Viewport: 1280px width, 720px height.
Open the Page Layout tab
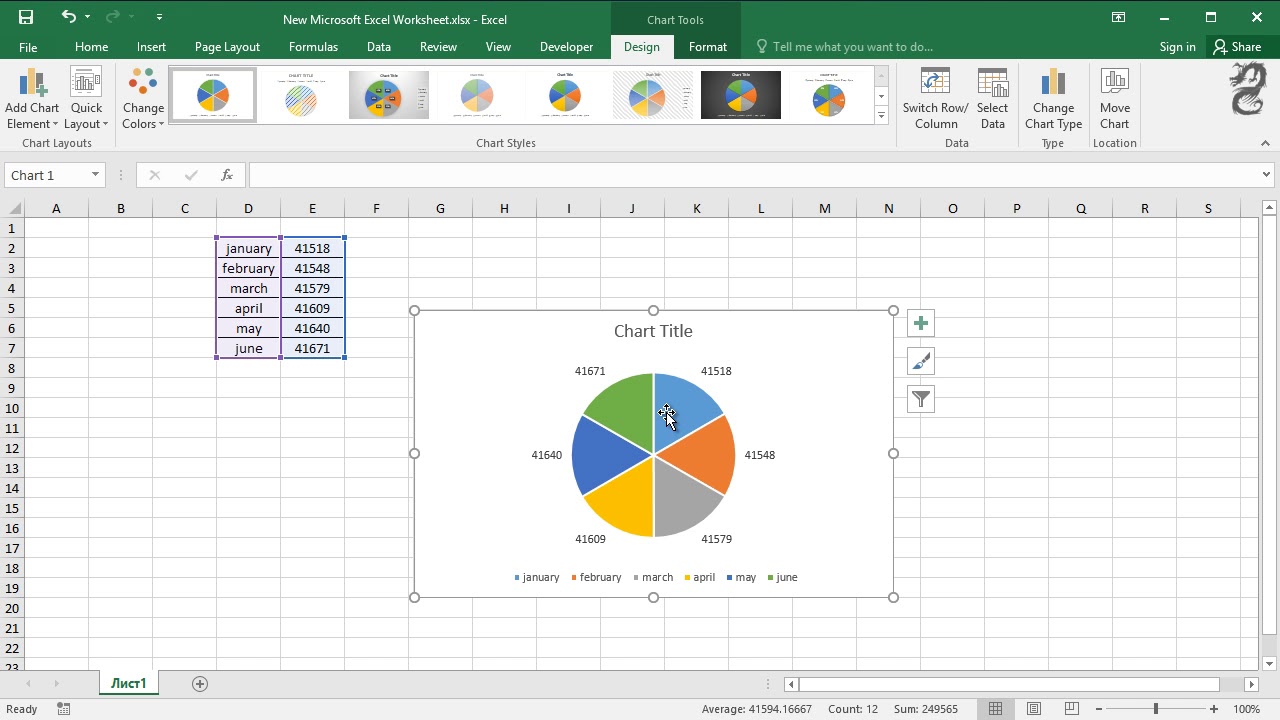point(227,47)
